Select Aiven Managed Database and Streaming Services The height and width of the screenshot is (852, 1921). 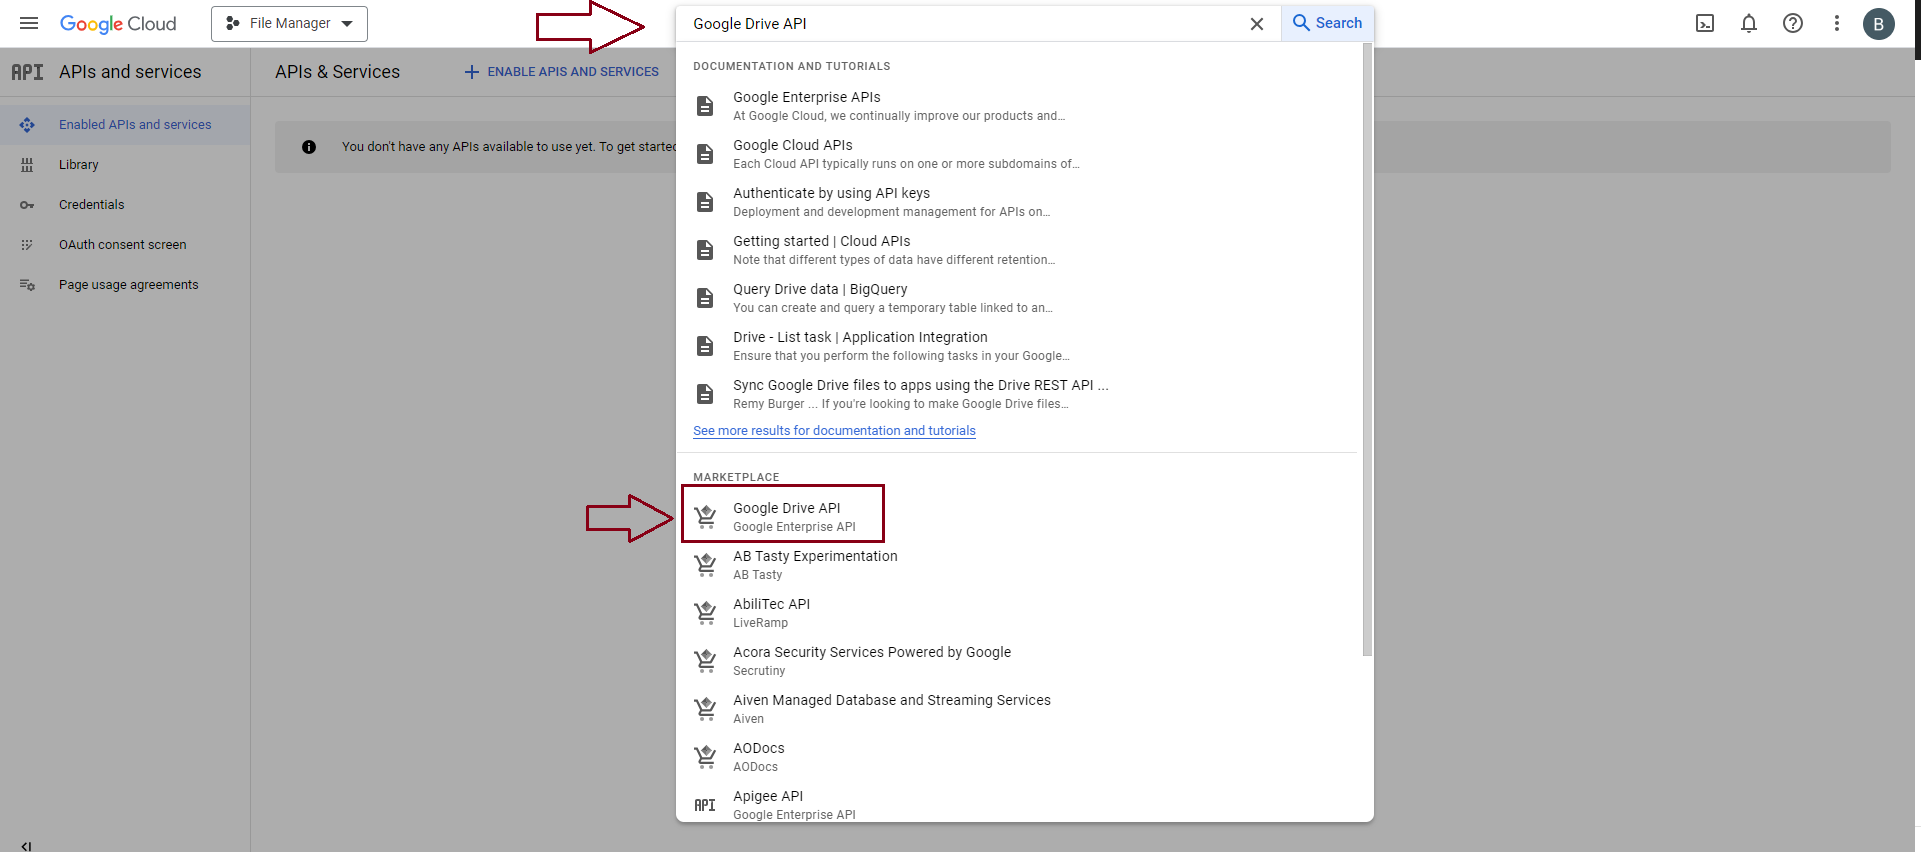[x=1019, y=708]
